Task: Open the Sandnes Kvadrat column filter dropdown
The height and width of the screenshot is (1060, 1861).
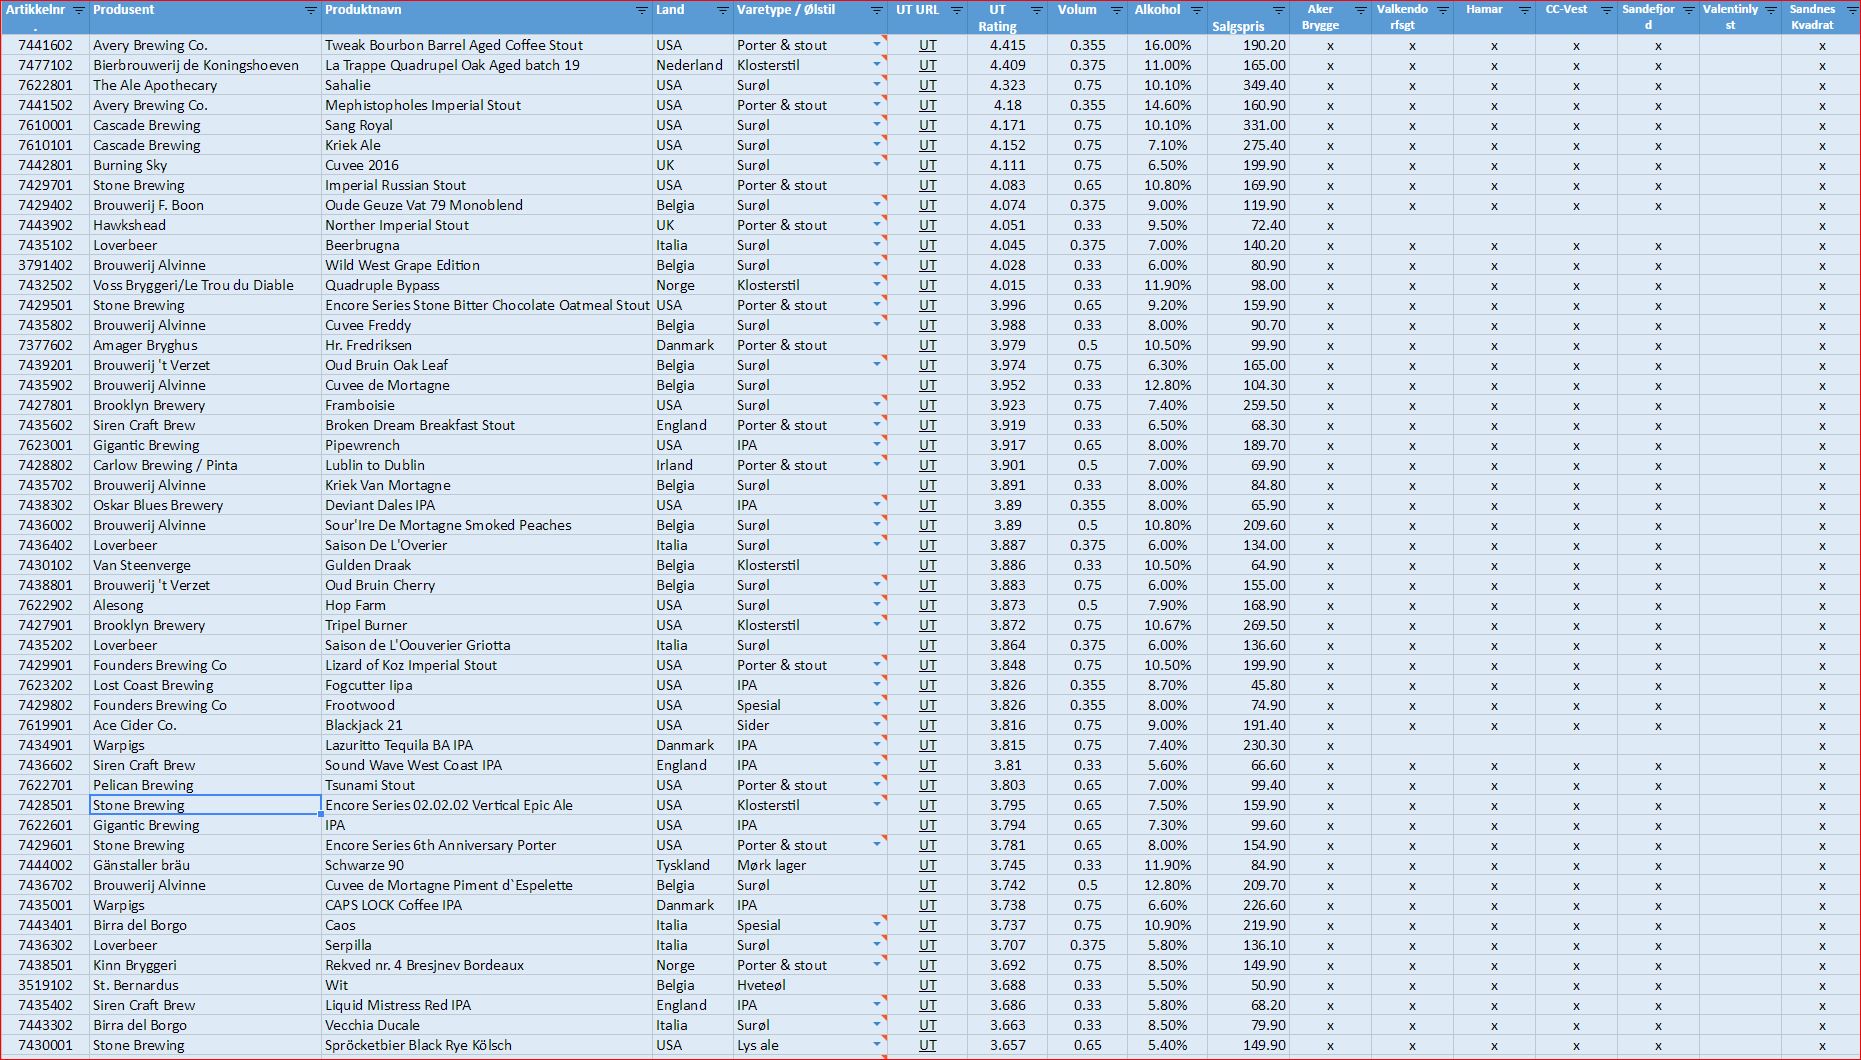Action: point(1851,10)
